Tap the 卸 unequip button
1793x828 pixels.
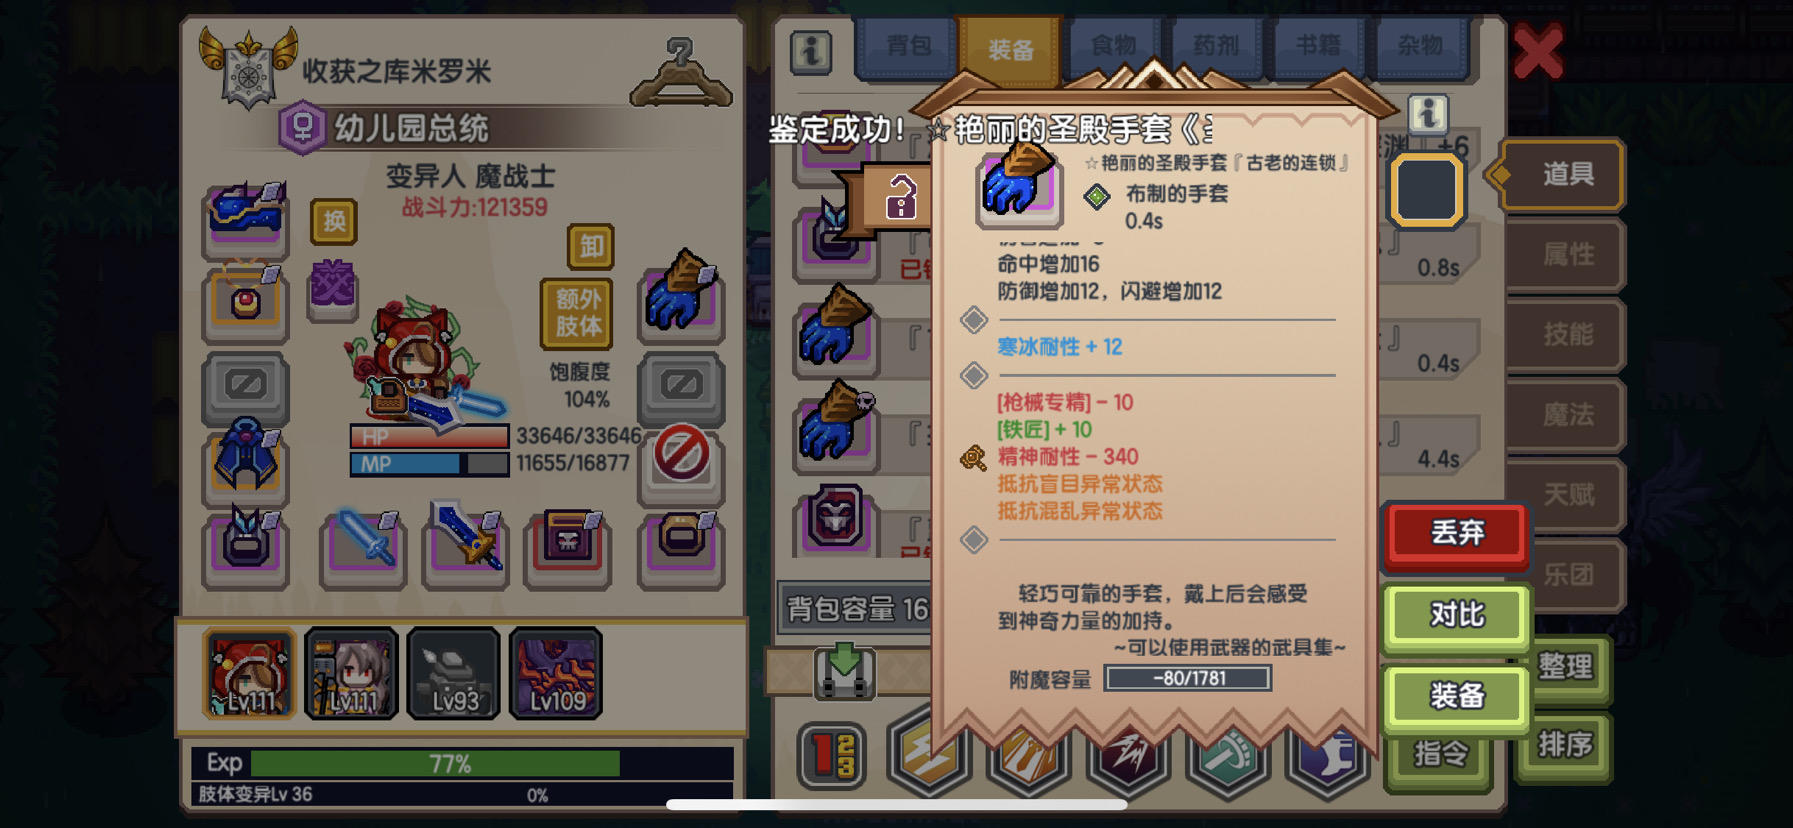click(x=591, y=246)
